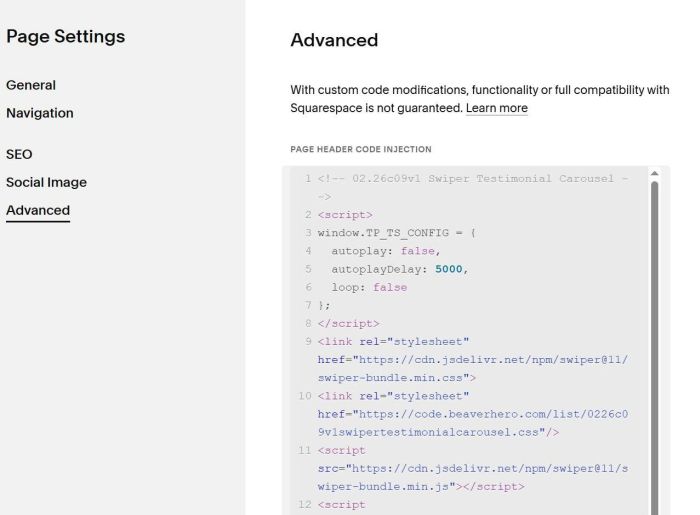This screenshot has width=700, height=515.
Task: Click the 'autoplay: false' code line
Action: [386, 251]
